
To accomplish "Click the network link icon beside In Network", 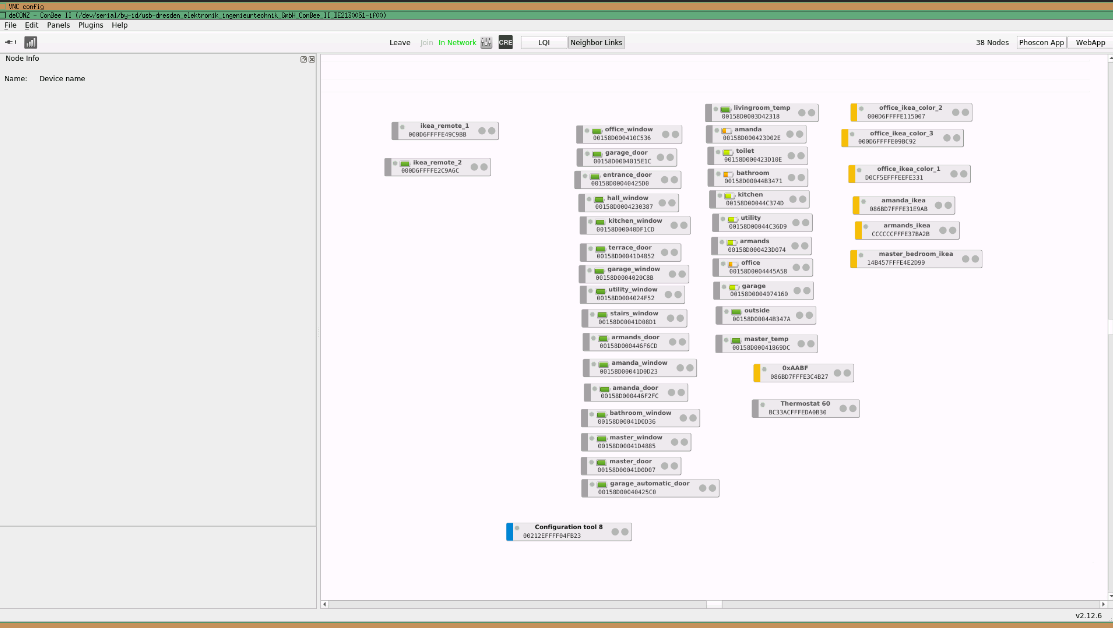I will point(485,42).
